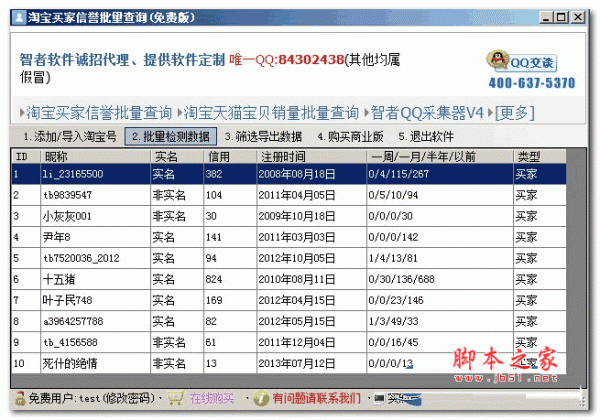Screen dimensions: 600x420
Task: Click the QQ交谈 penguin chat icon
Action: tap(521, 62)
